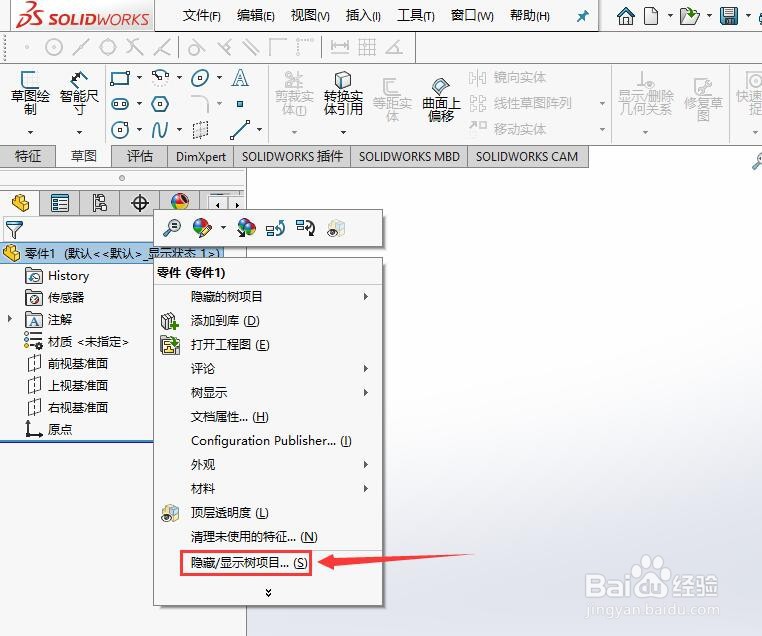Select the arc sketch tool
Viewport: 762px width, 636px height.
click(160, 78)
